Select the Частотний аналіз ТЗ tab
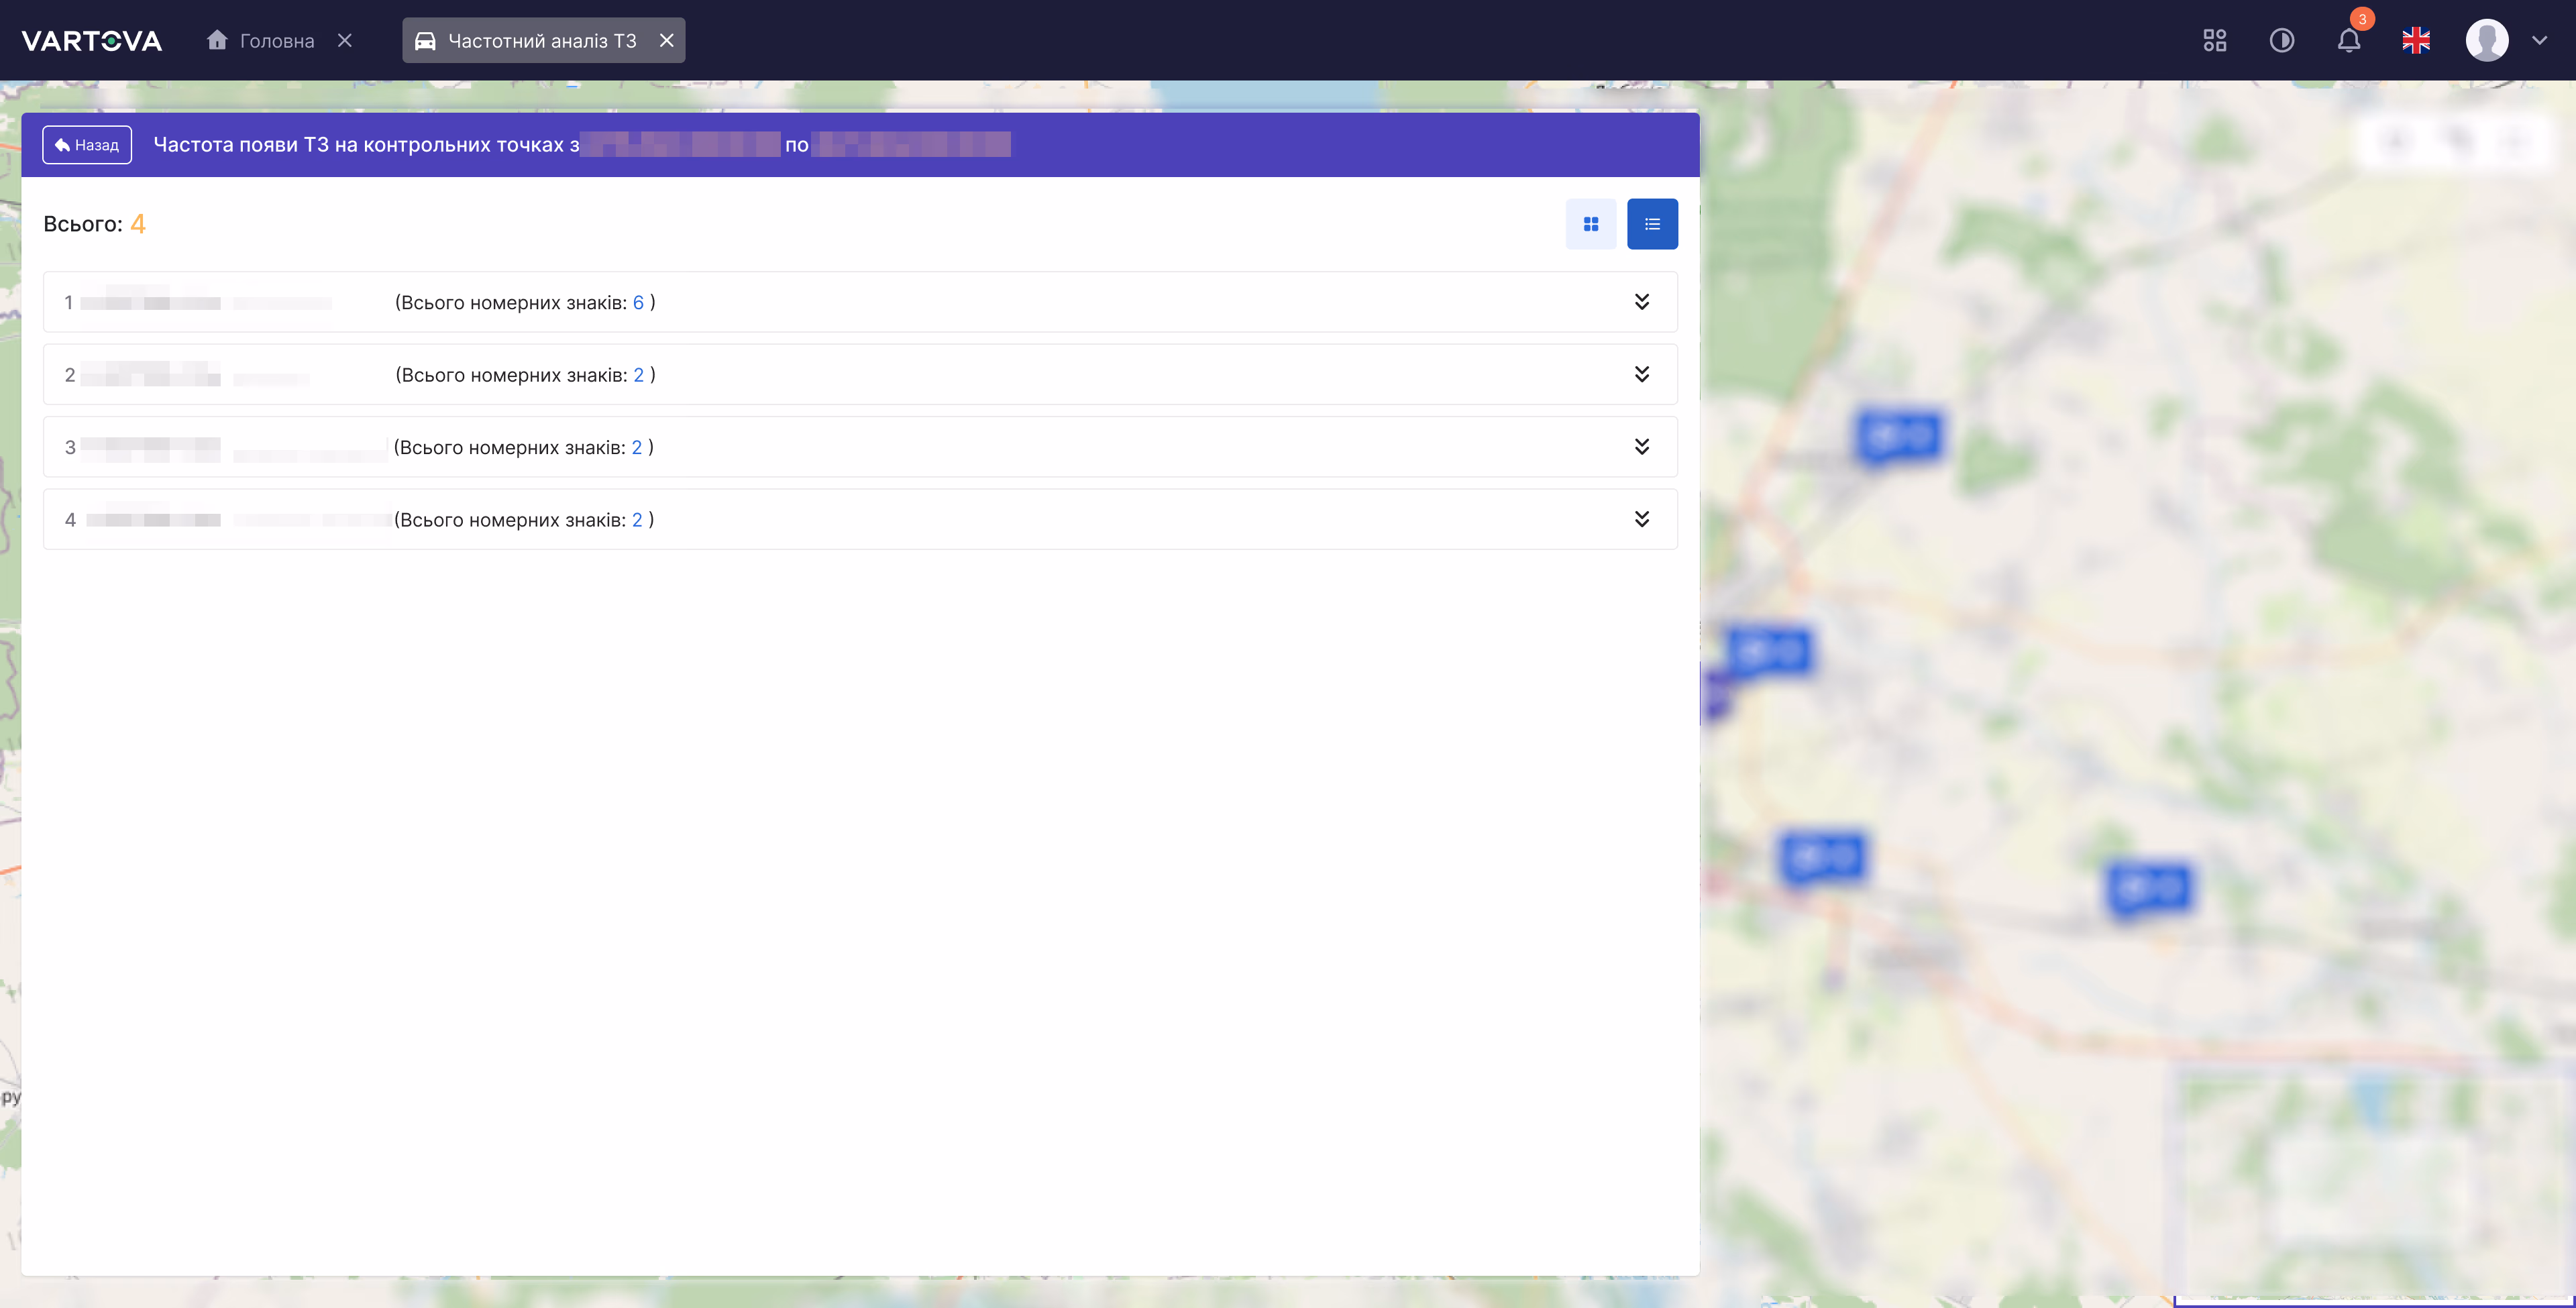This screenshot has width=2576, height=1308. pos(543,40)
